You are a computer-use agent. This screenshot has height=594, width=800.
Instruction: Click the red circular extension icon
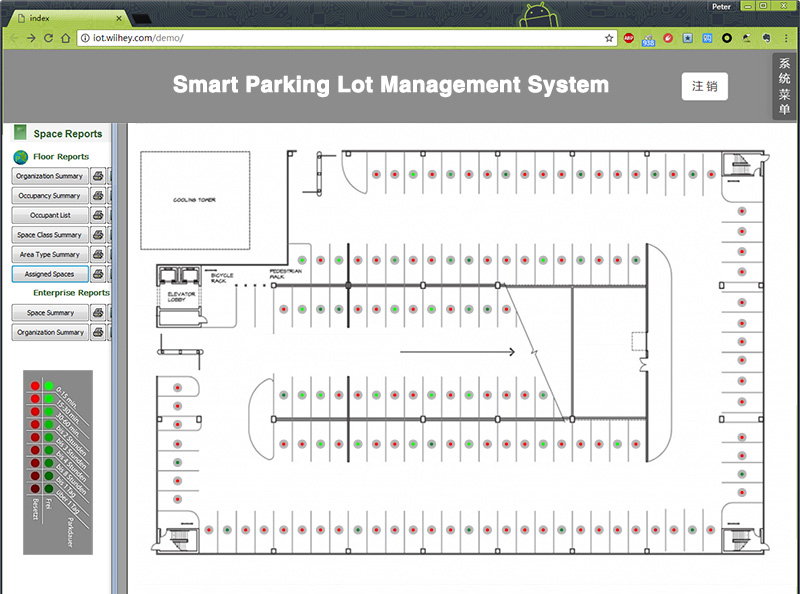(668, 38)
